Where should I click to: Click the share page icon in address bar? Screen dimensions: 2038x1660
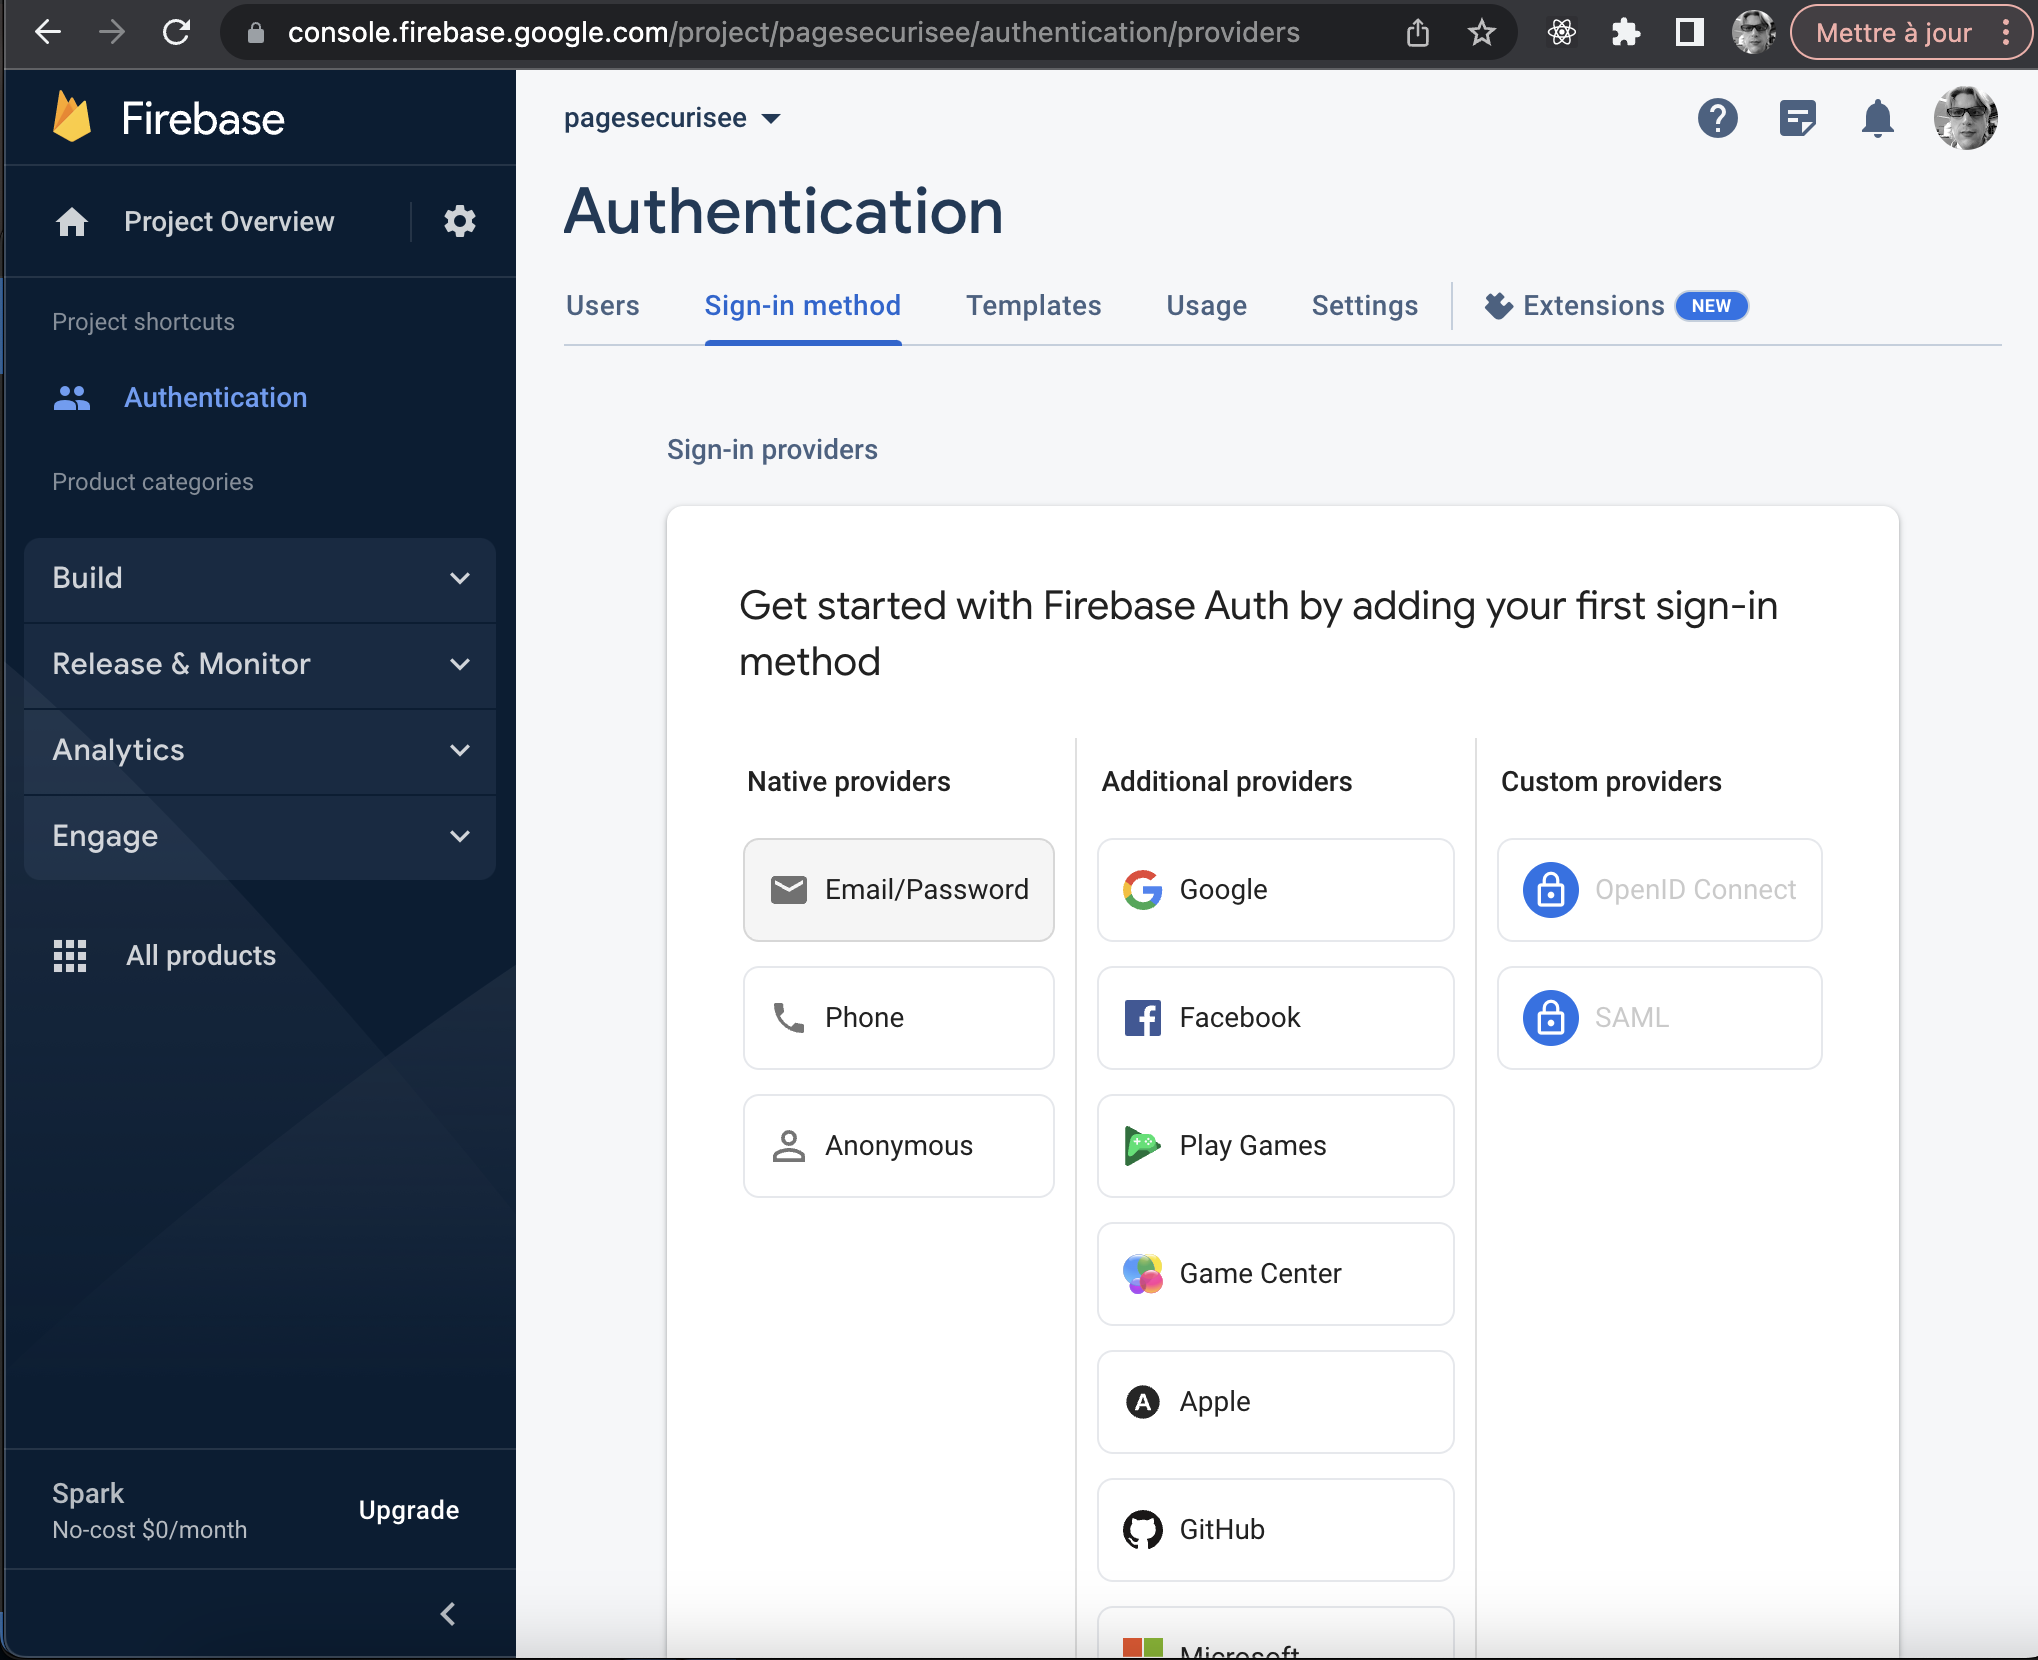coord(1417,32)
